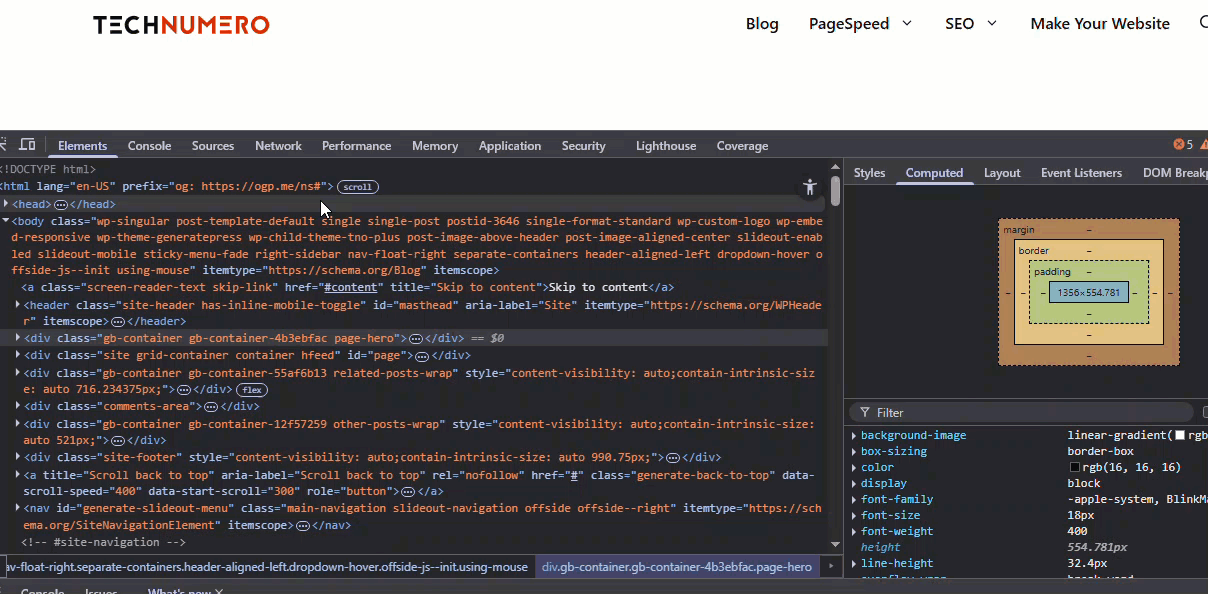Expand the page-hero div node
The height and width of the screenshot is (594, 1208).
point(18,338)
